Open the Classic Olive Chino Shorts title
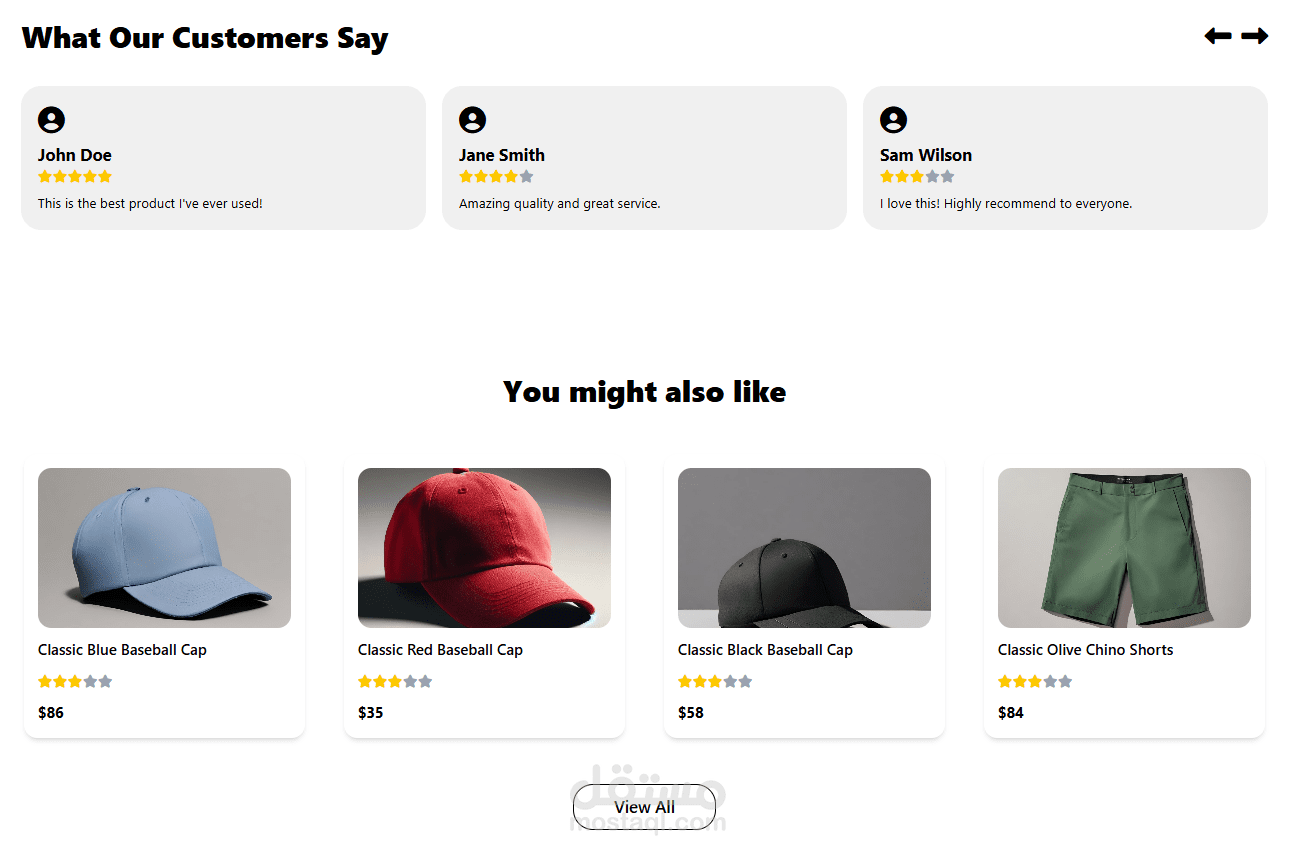The height and width of the screenshot is (853, 1297). coord(1085,650)
